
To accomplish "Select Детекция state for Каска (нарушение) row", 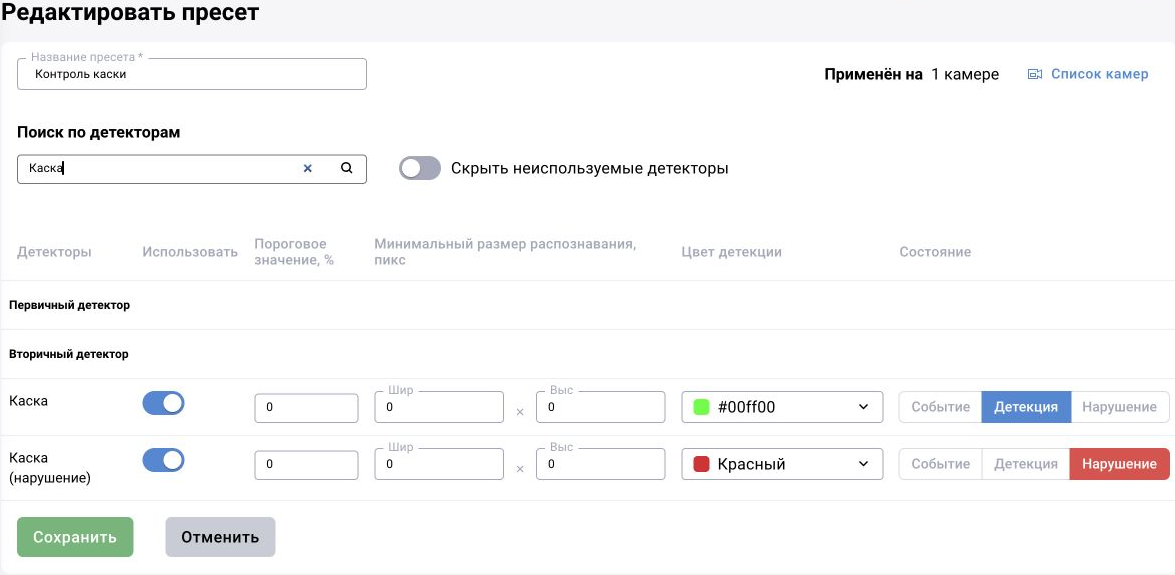I will [x=1026, y=464].
